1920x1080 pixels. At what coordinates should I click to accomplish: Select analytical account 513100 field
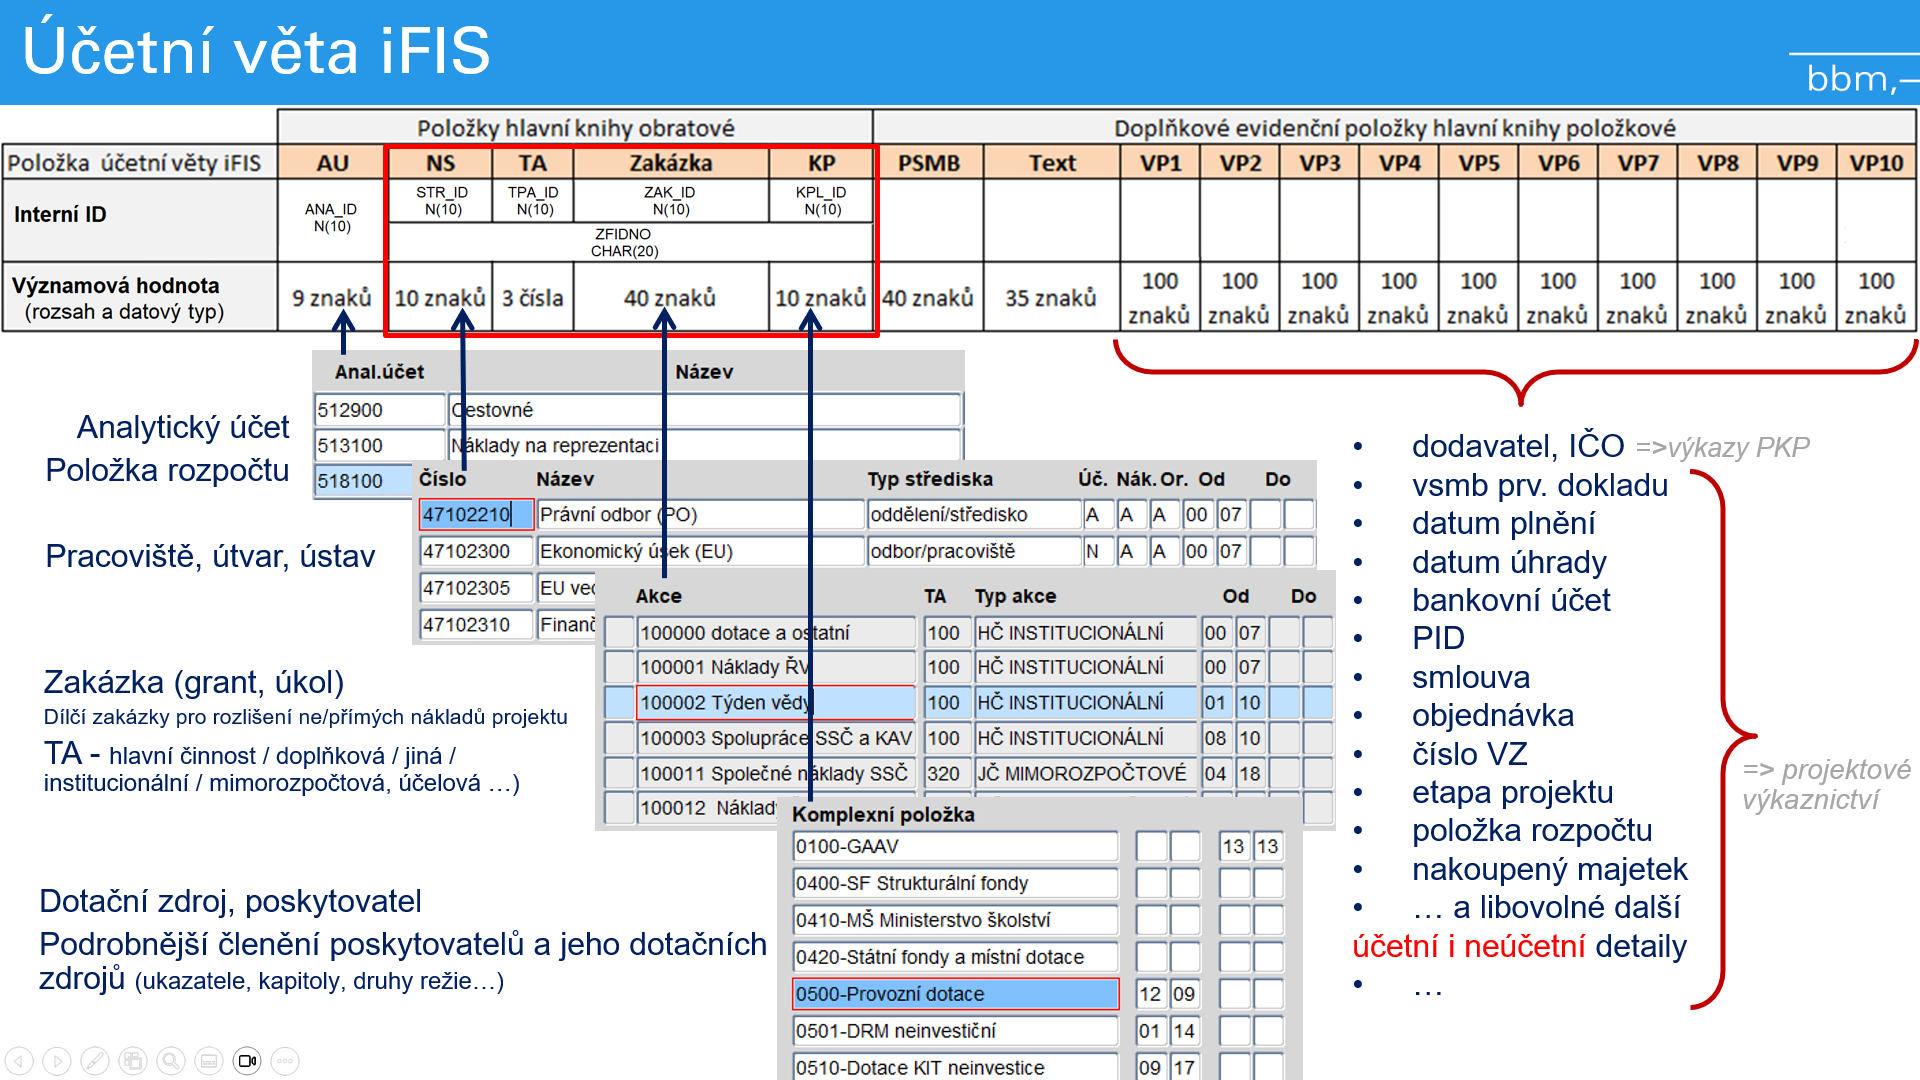(x=380, y=445)
